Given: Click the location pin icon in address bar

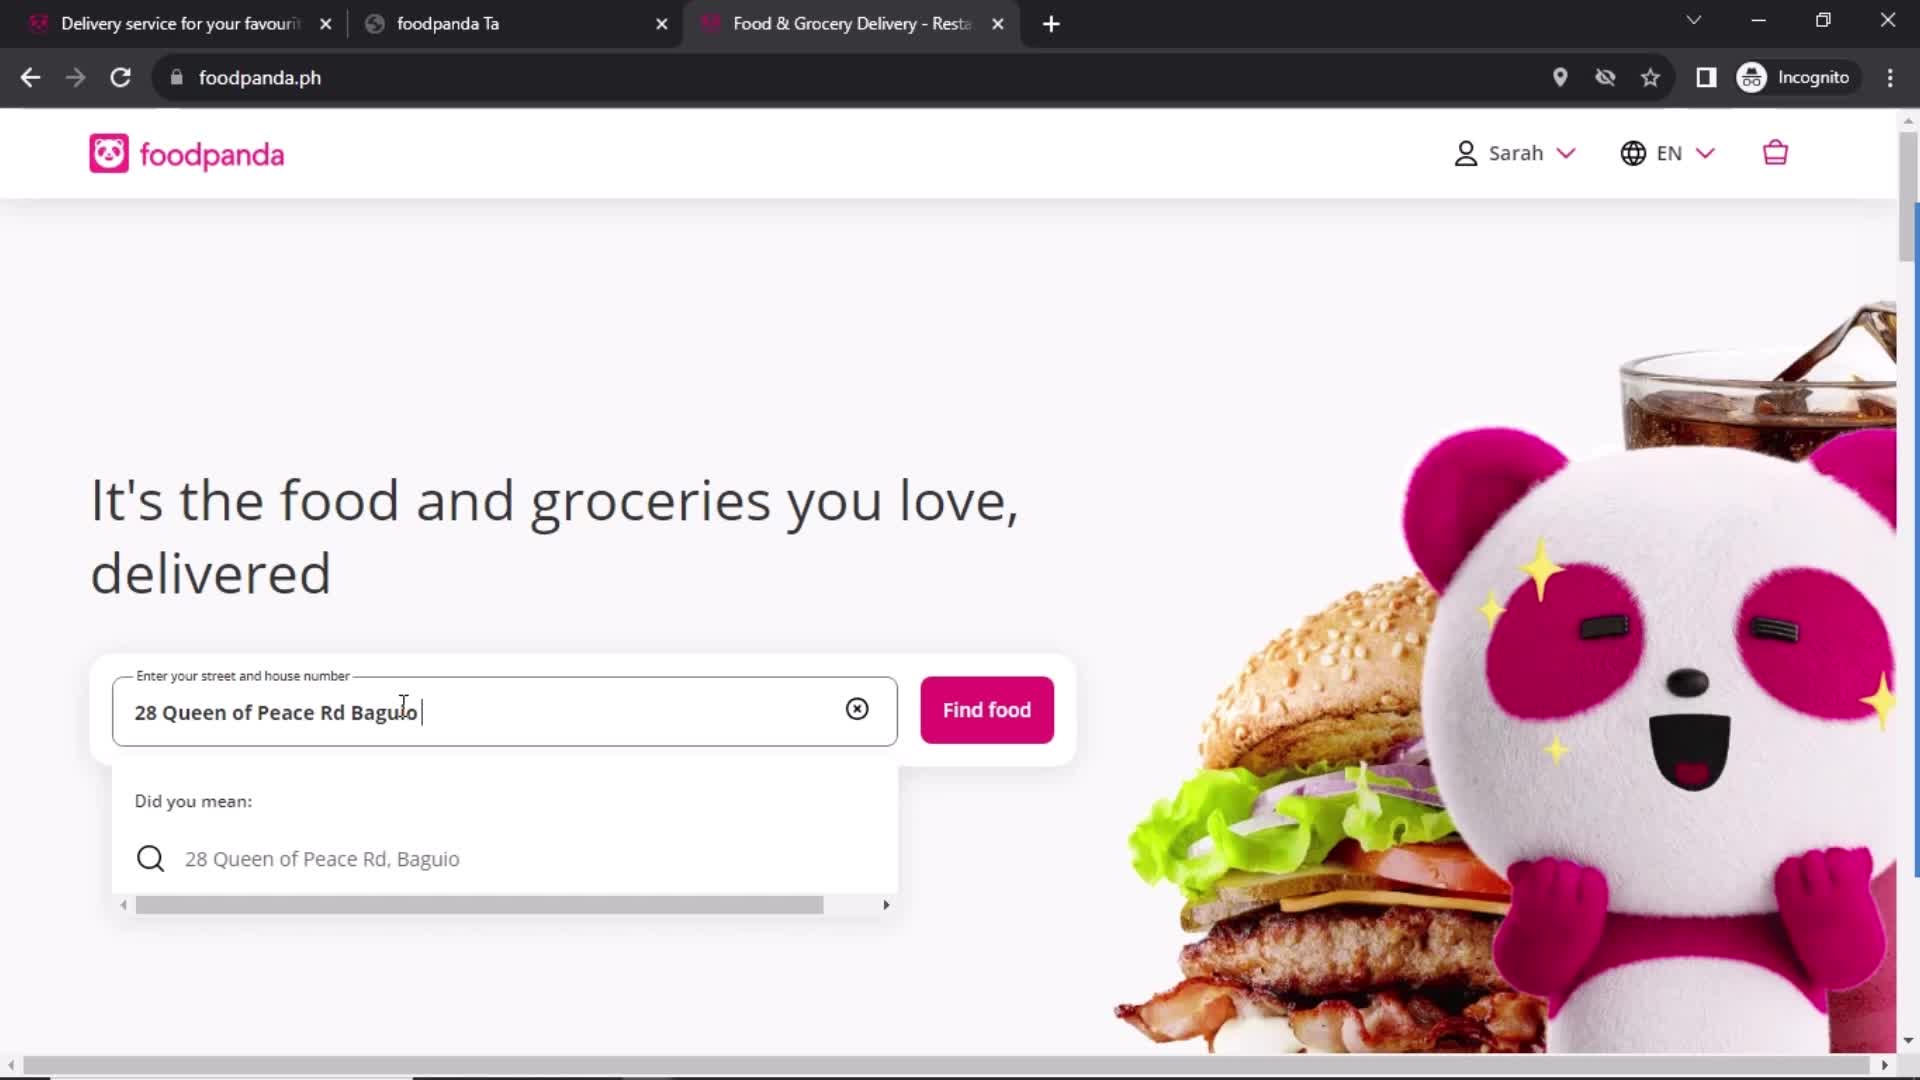Looking at the screenshot, I should click(1560, 76).
